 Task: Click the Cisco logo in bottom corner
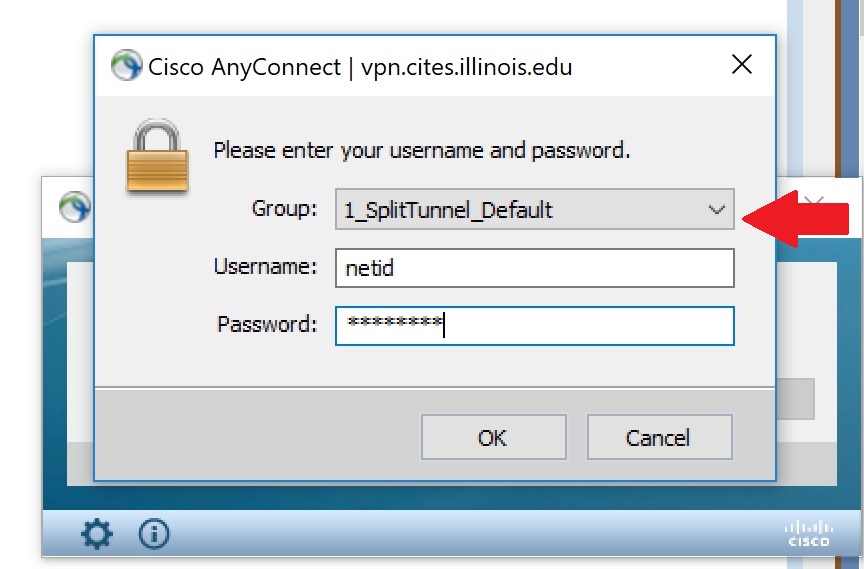tap(808, 534)
